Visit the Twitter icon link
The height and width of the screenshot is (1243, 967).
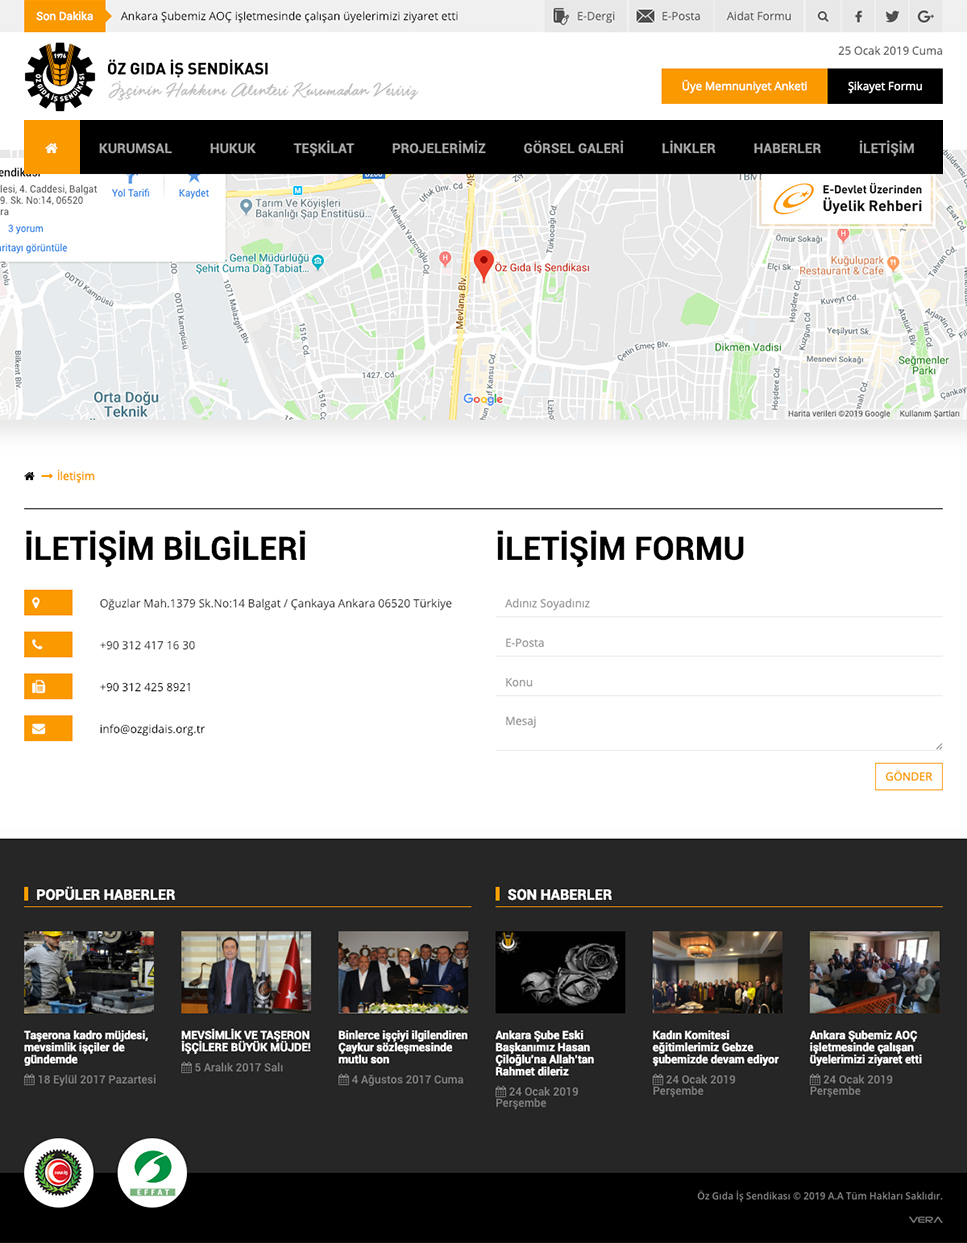pos(892,16)
